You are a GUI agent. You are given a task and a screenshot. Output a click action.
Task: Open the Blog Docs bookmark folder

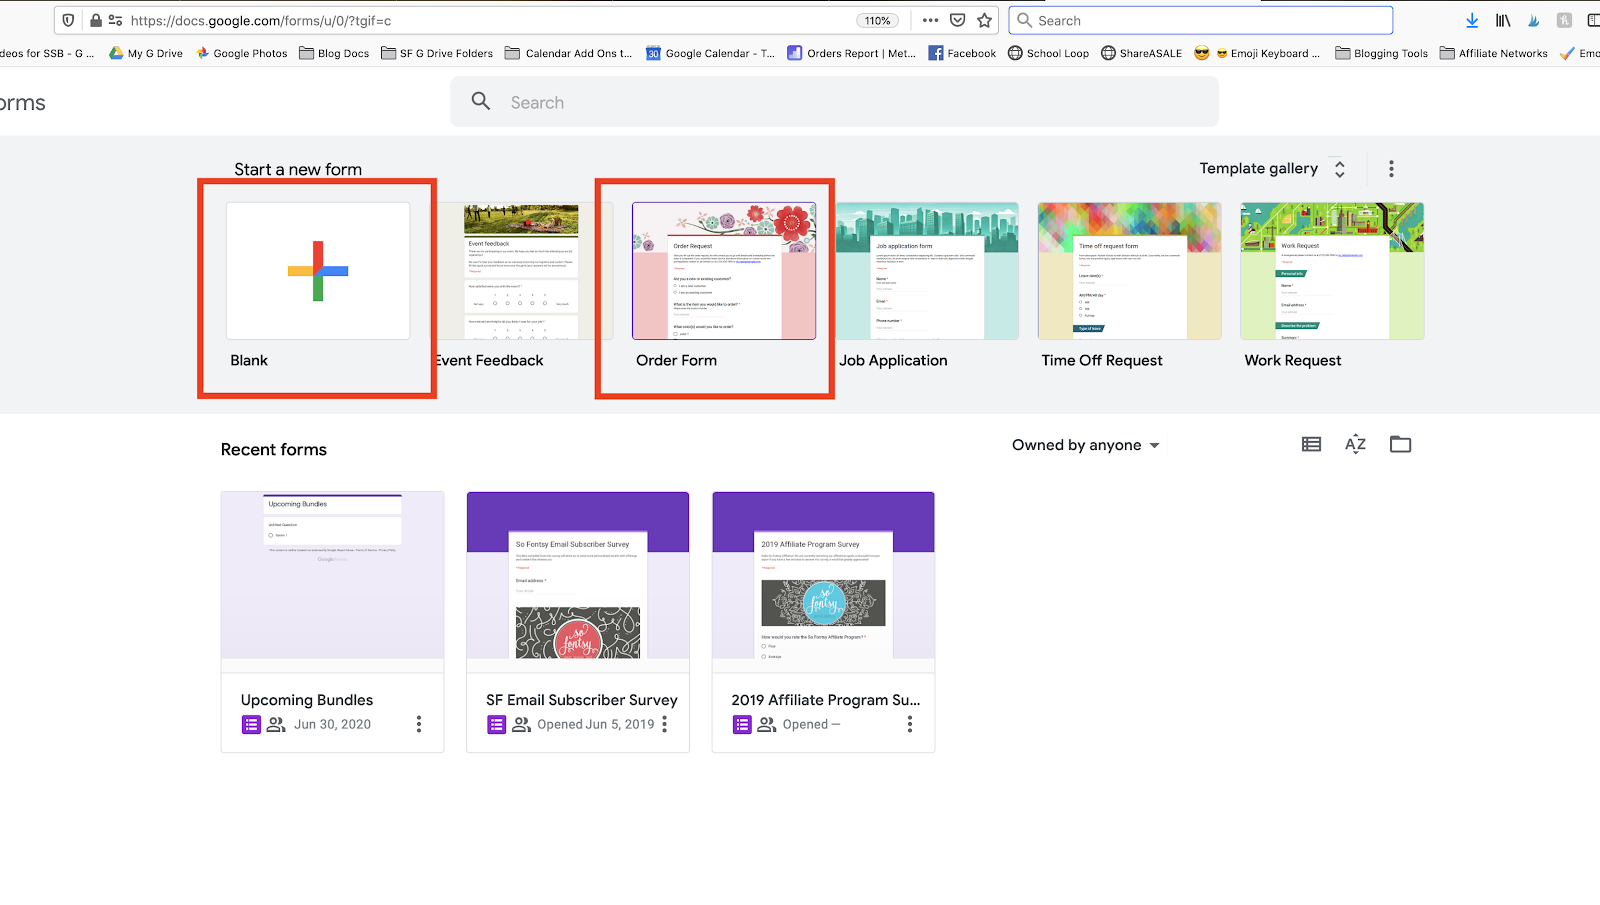pos(334,53)
